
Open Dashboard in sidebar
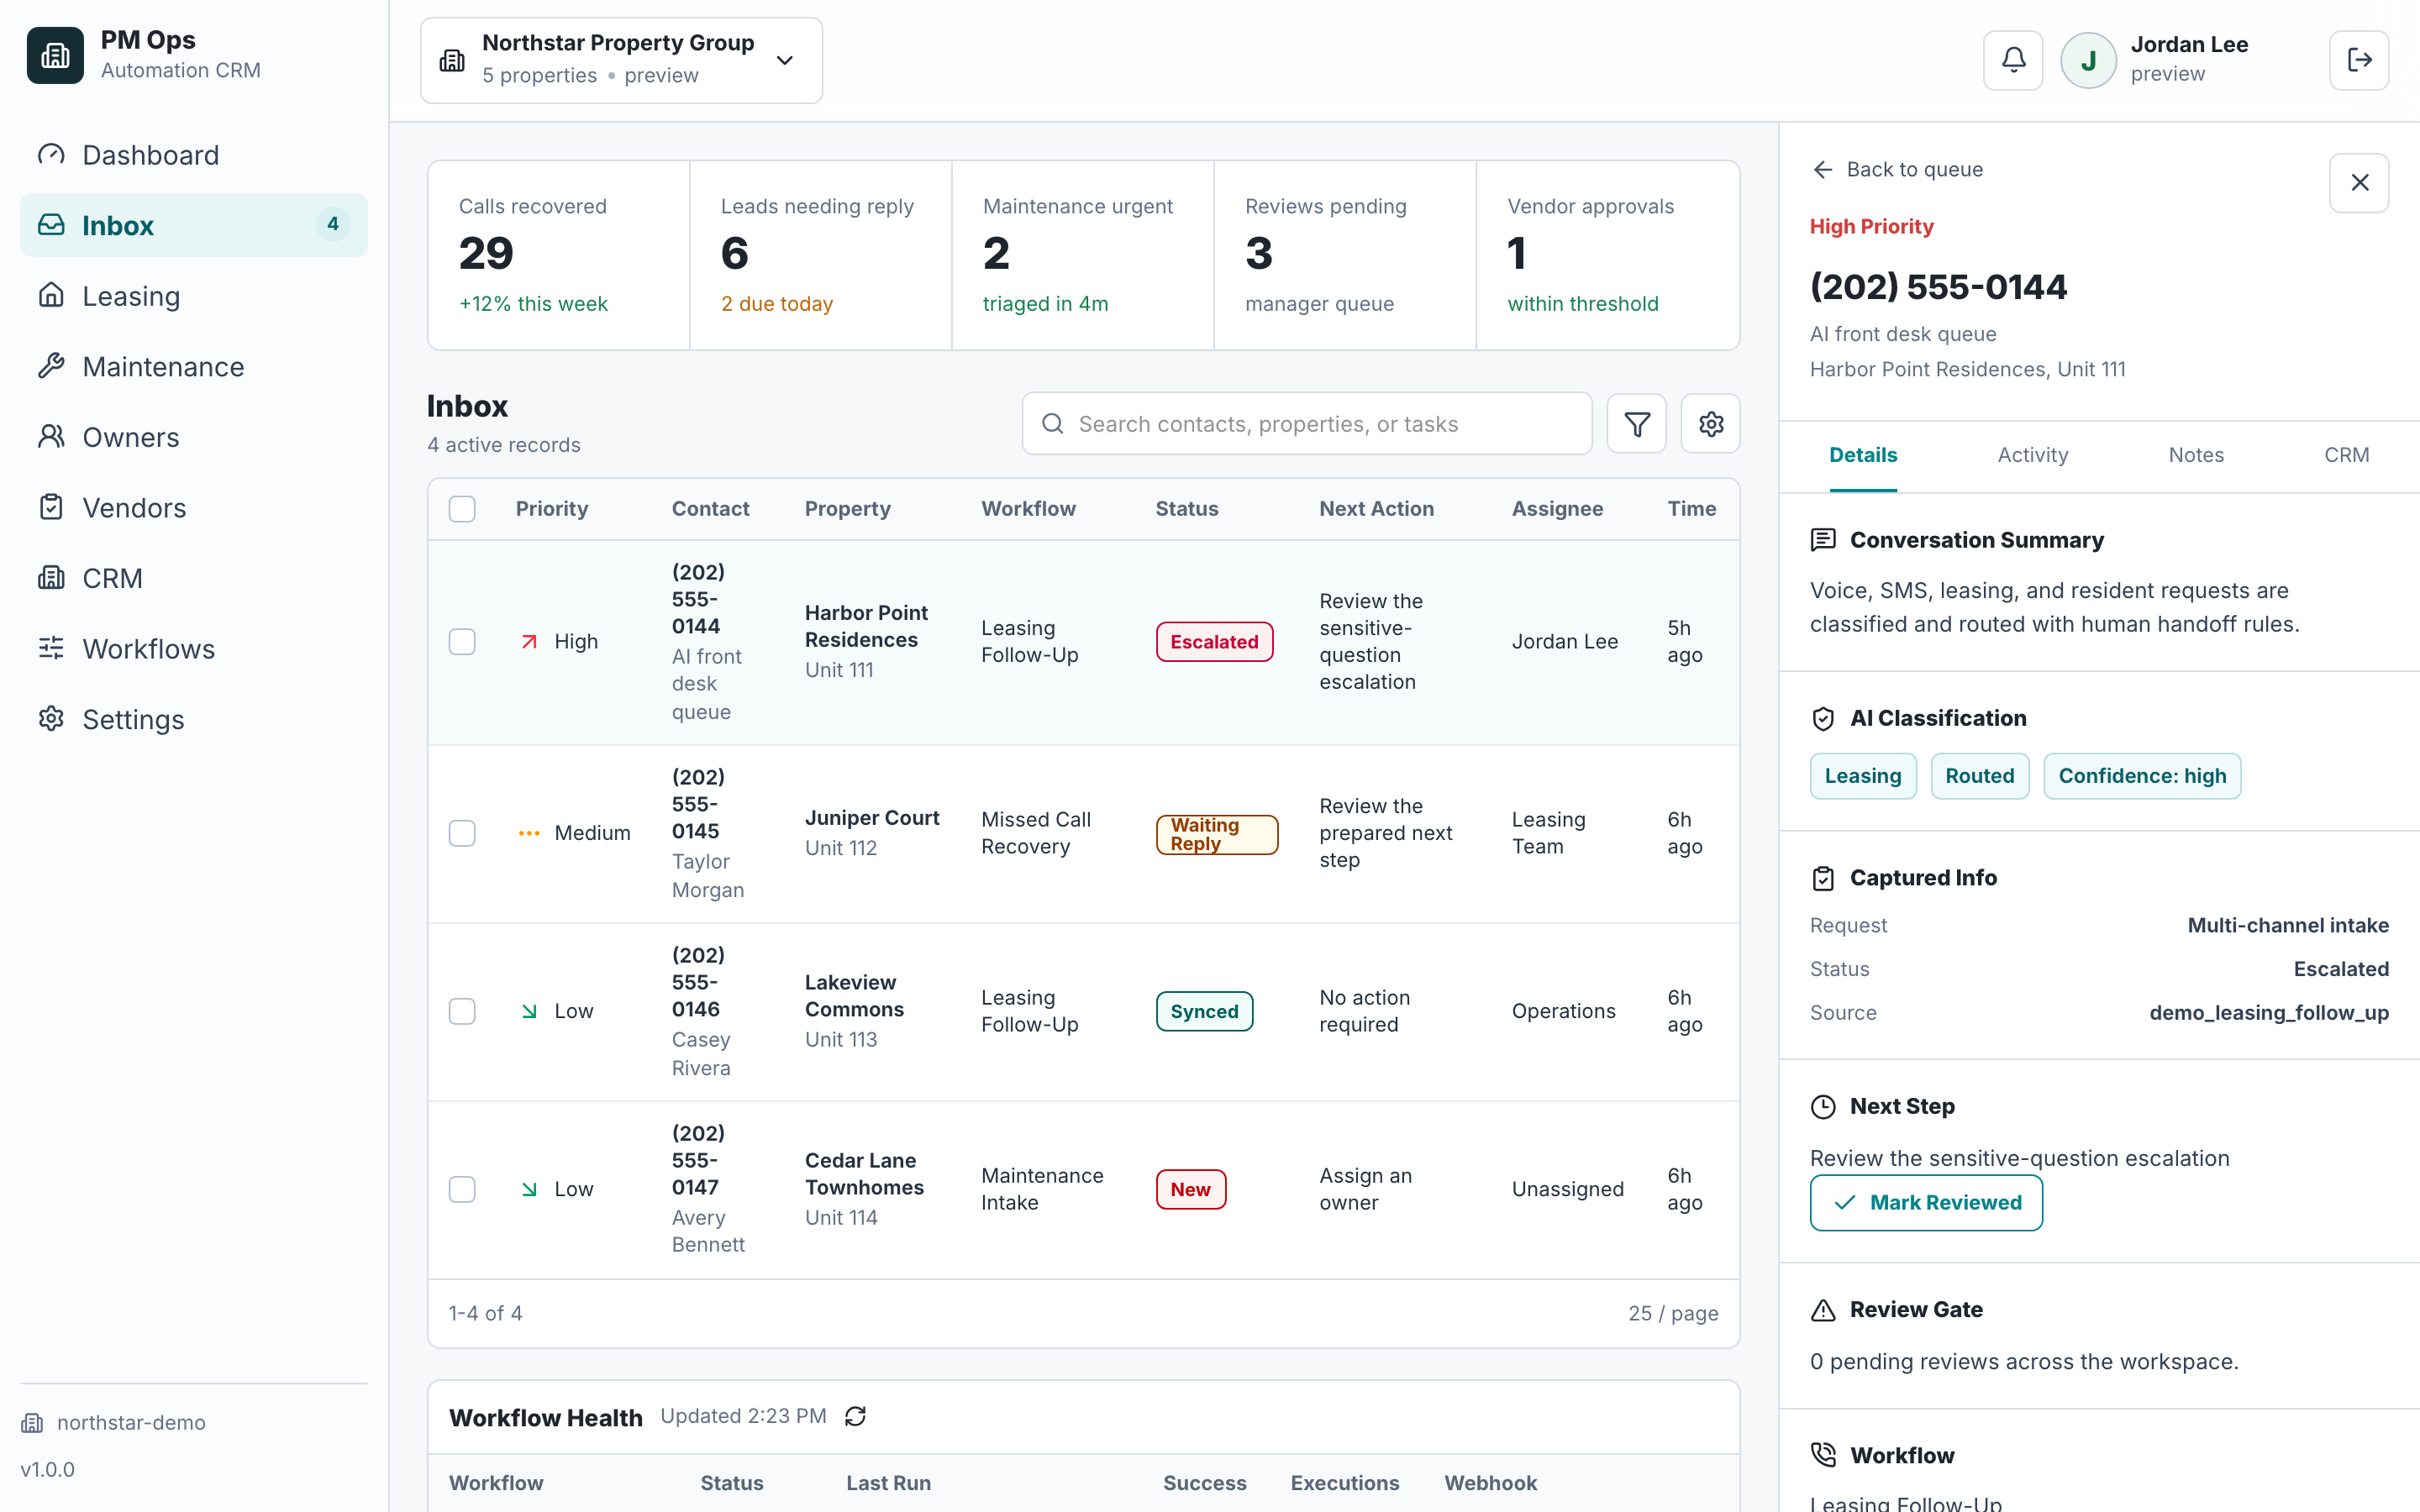point(194,155)
